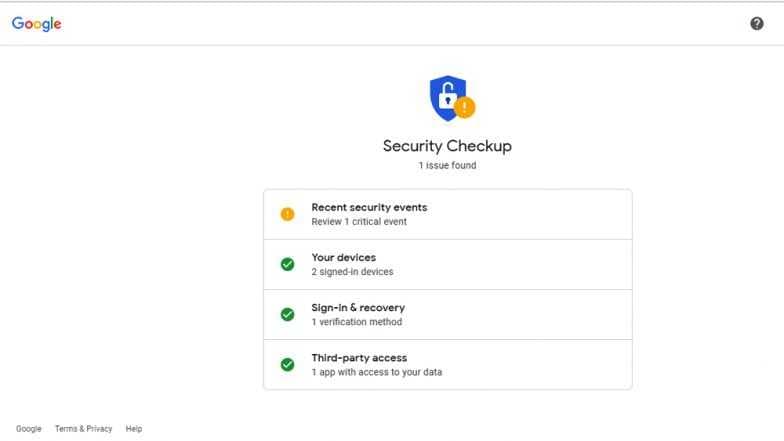The image size is (784, 441).
Task: Open the Google footer link
Action: tap(28, 428)
